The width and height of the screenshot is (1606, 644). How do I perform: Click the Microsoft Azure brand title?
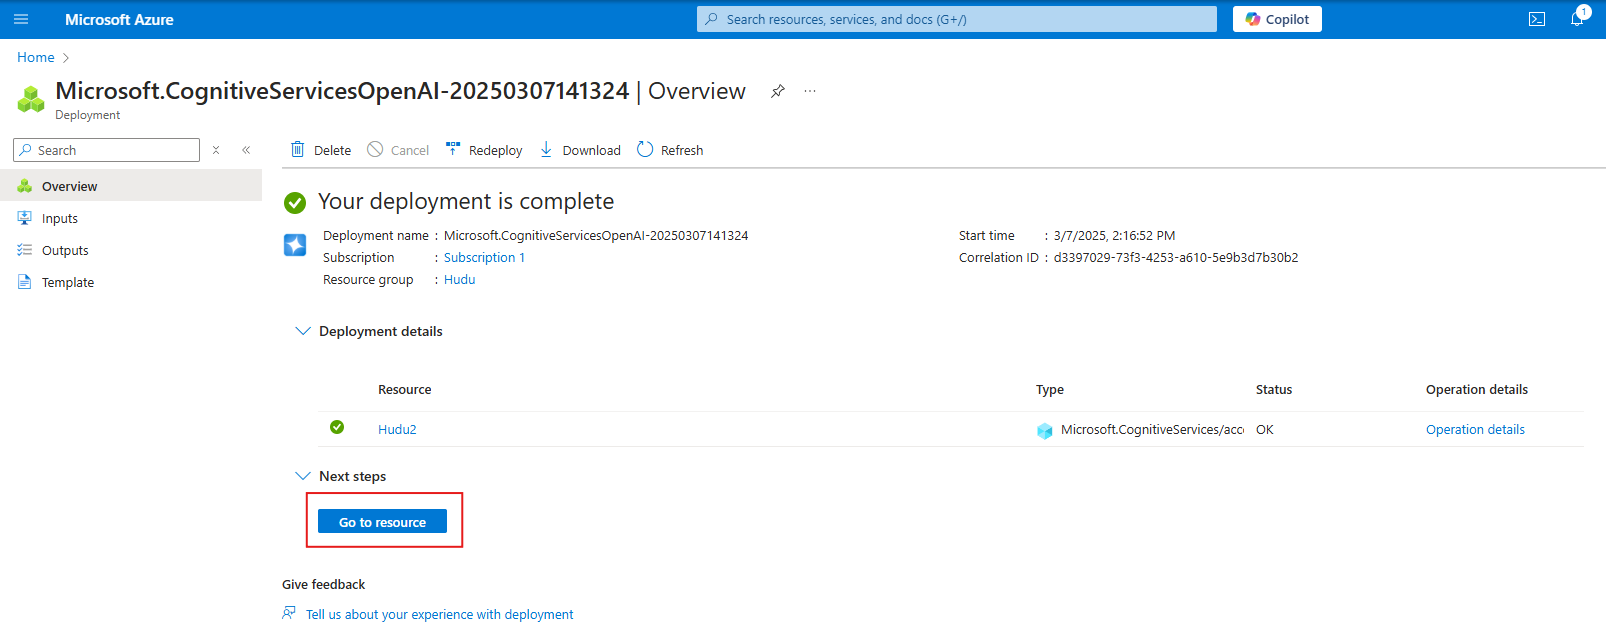coord(119,19)
